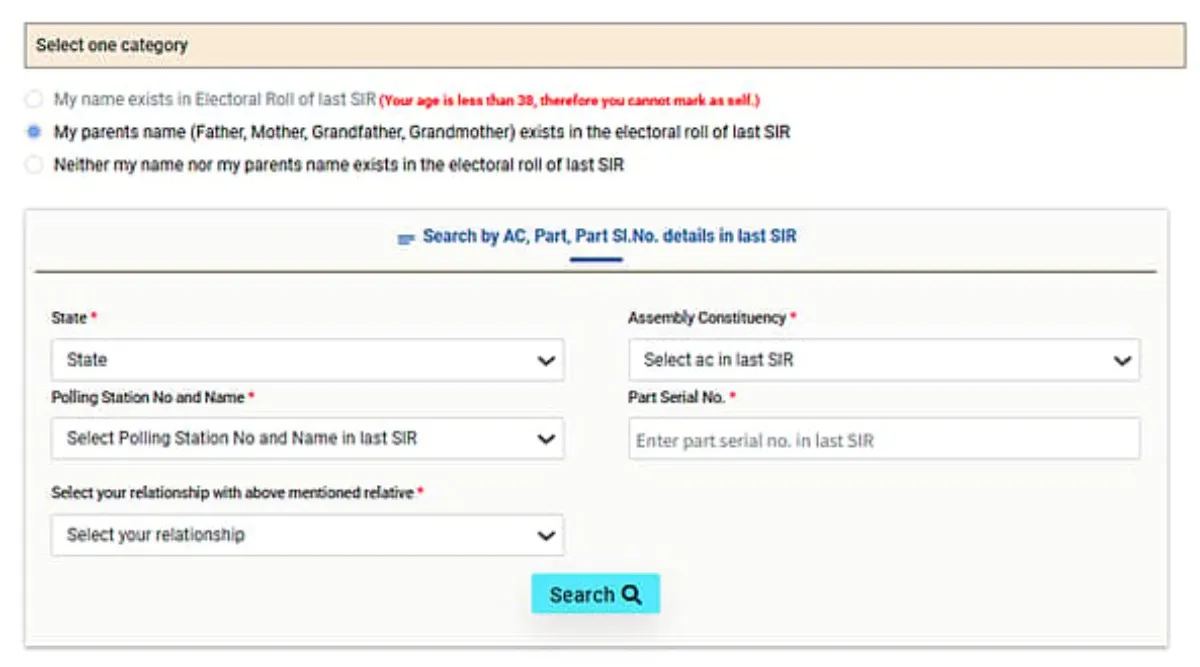Click chevron arrow in relationship field
The width and height of the screenshot is (1200, 667).
click(x=546, y=536)
